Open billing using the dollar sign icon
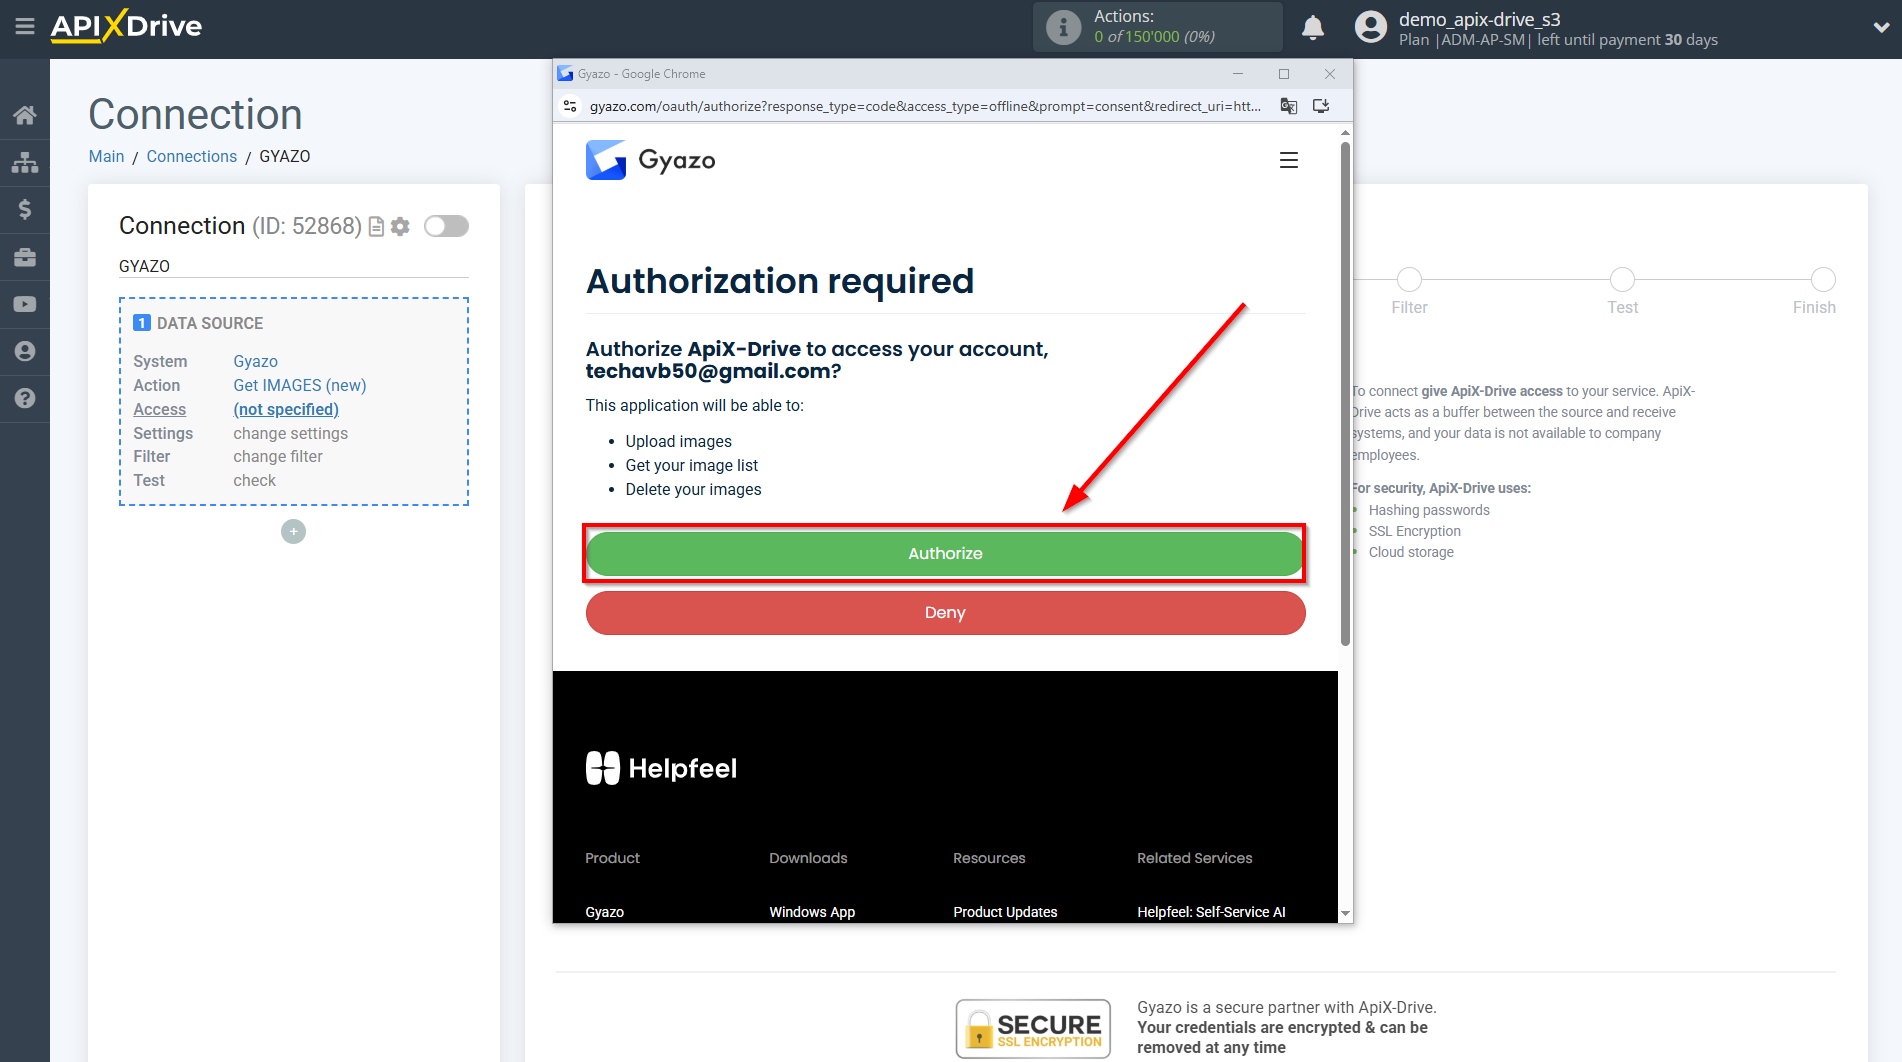 25,209
